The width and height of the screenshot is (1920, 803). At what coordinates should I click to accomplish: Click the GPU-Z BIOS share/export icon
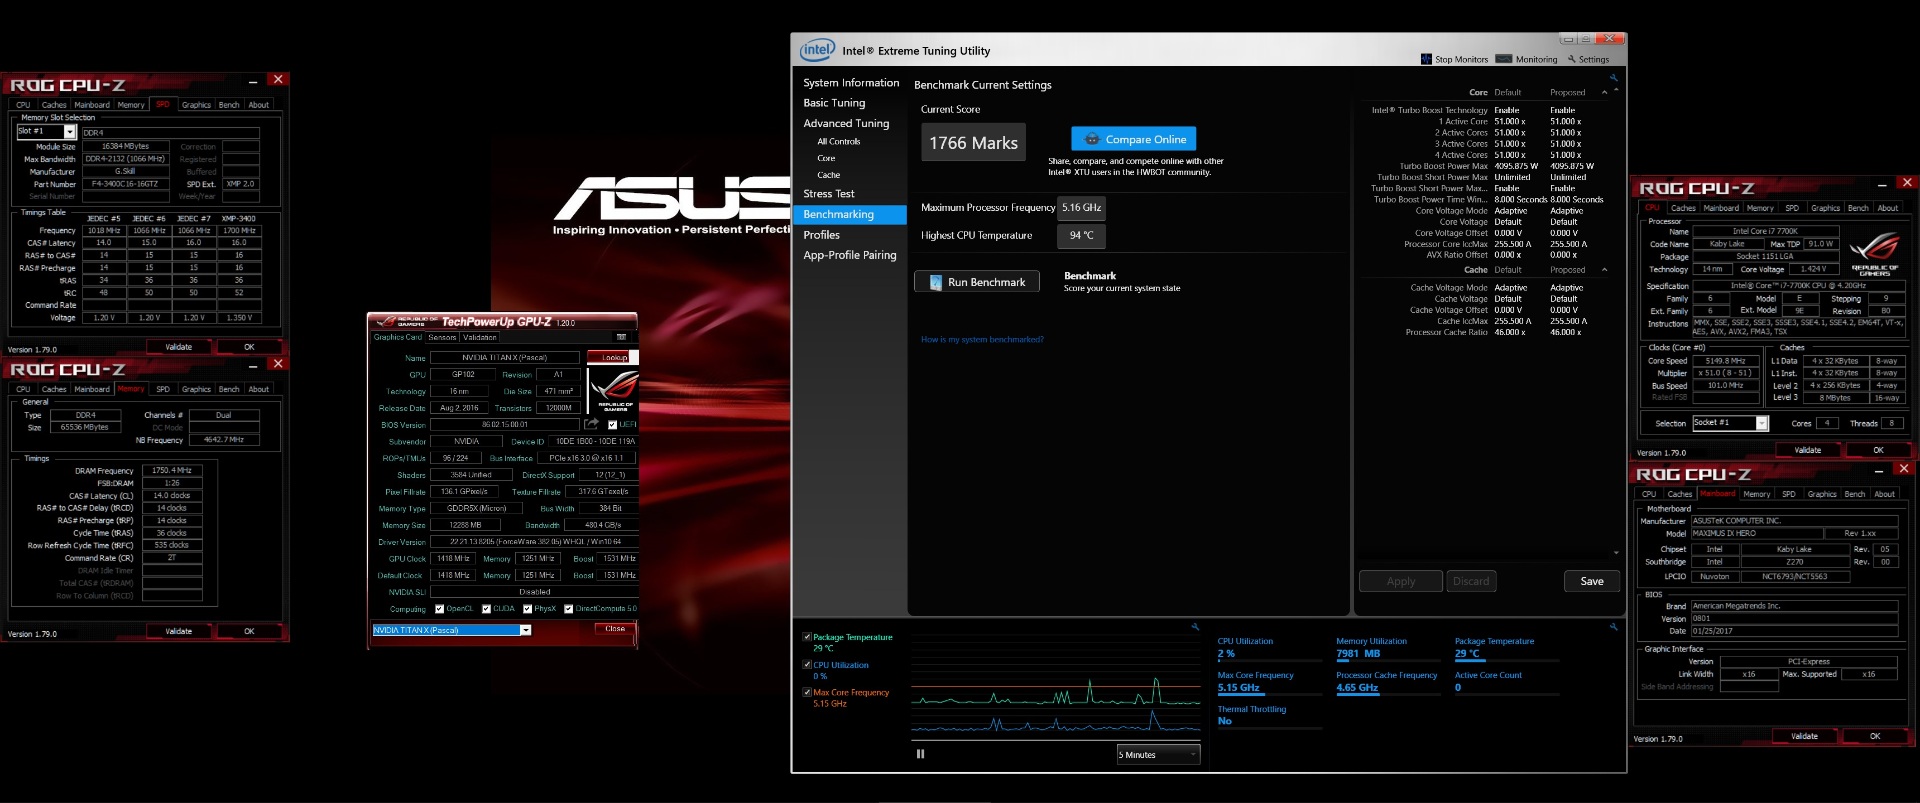tap(591, 424)
